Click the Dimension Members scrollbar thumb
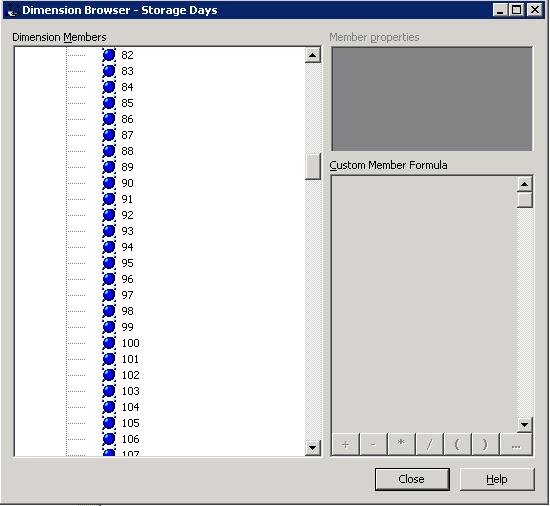Screen dimensions: 550x506 pos(313,166)
